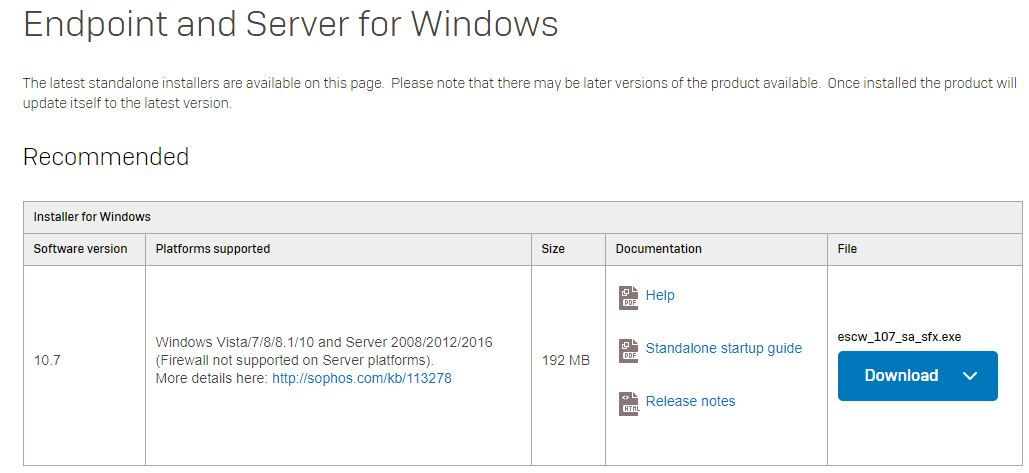Click the Firewall not supported note
The image size is (1029, 473).
pyautogui.click(x=295, y=360)
